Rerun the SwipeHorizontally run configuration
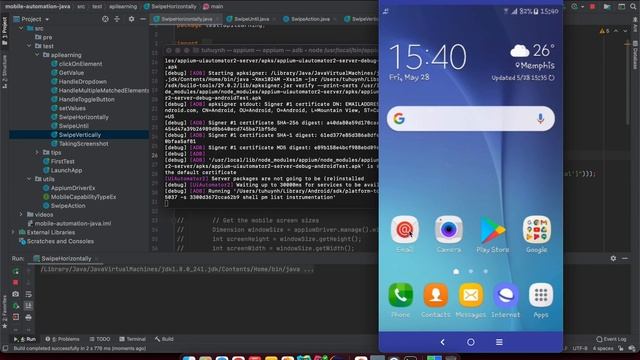Viewport: 640px width, 360px height. [16, 271]
